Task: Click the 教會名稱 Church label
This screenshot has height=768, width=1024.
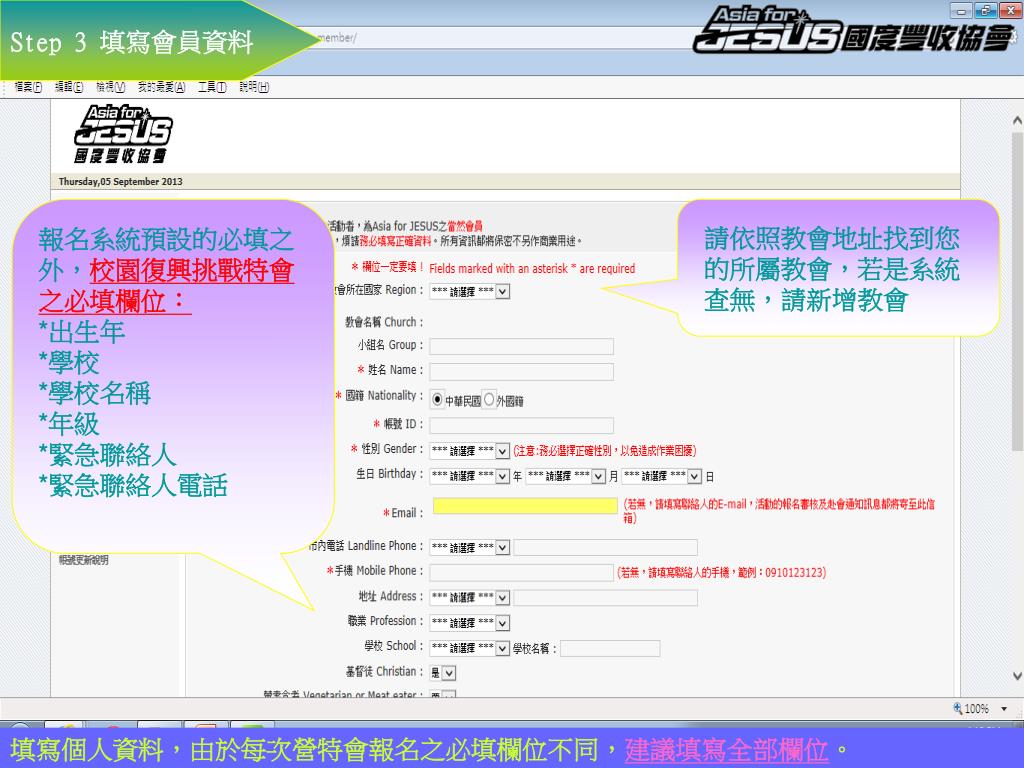Action: (x=384, y=322)
